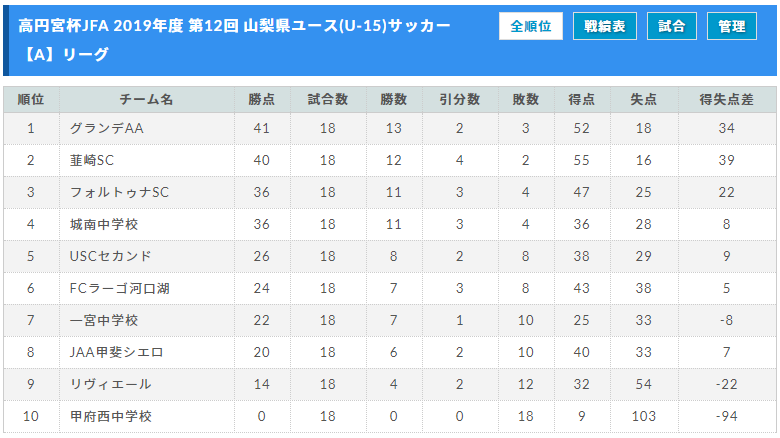The image size is (780, 438).
Task: Click team 甲府西中学校
Action: click(x=111, y=416)
